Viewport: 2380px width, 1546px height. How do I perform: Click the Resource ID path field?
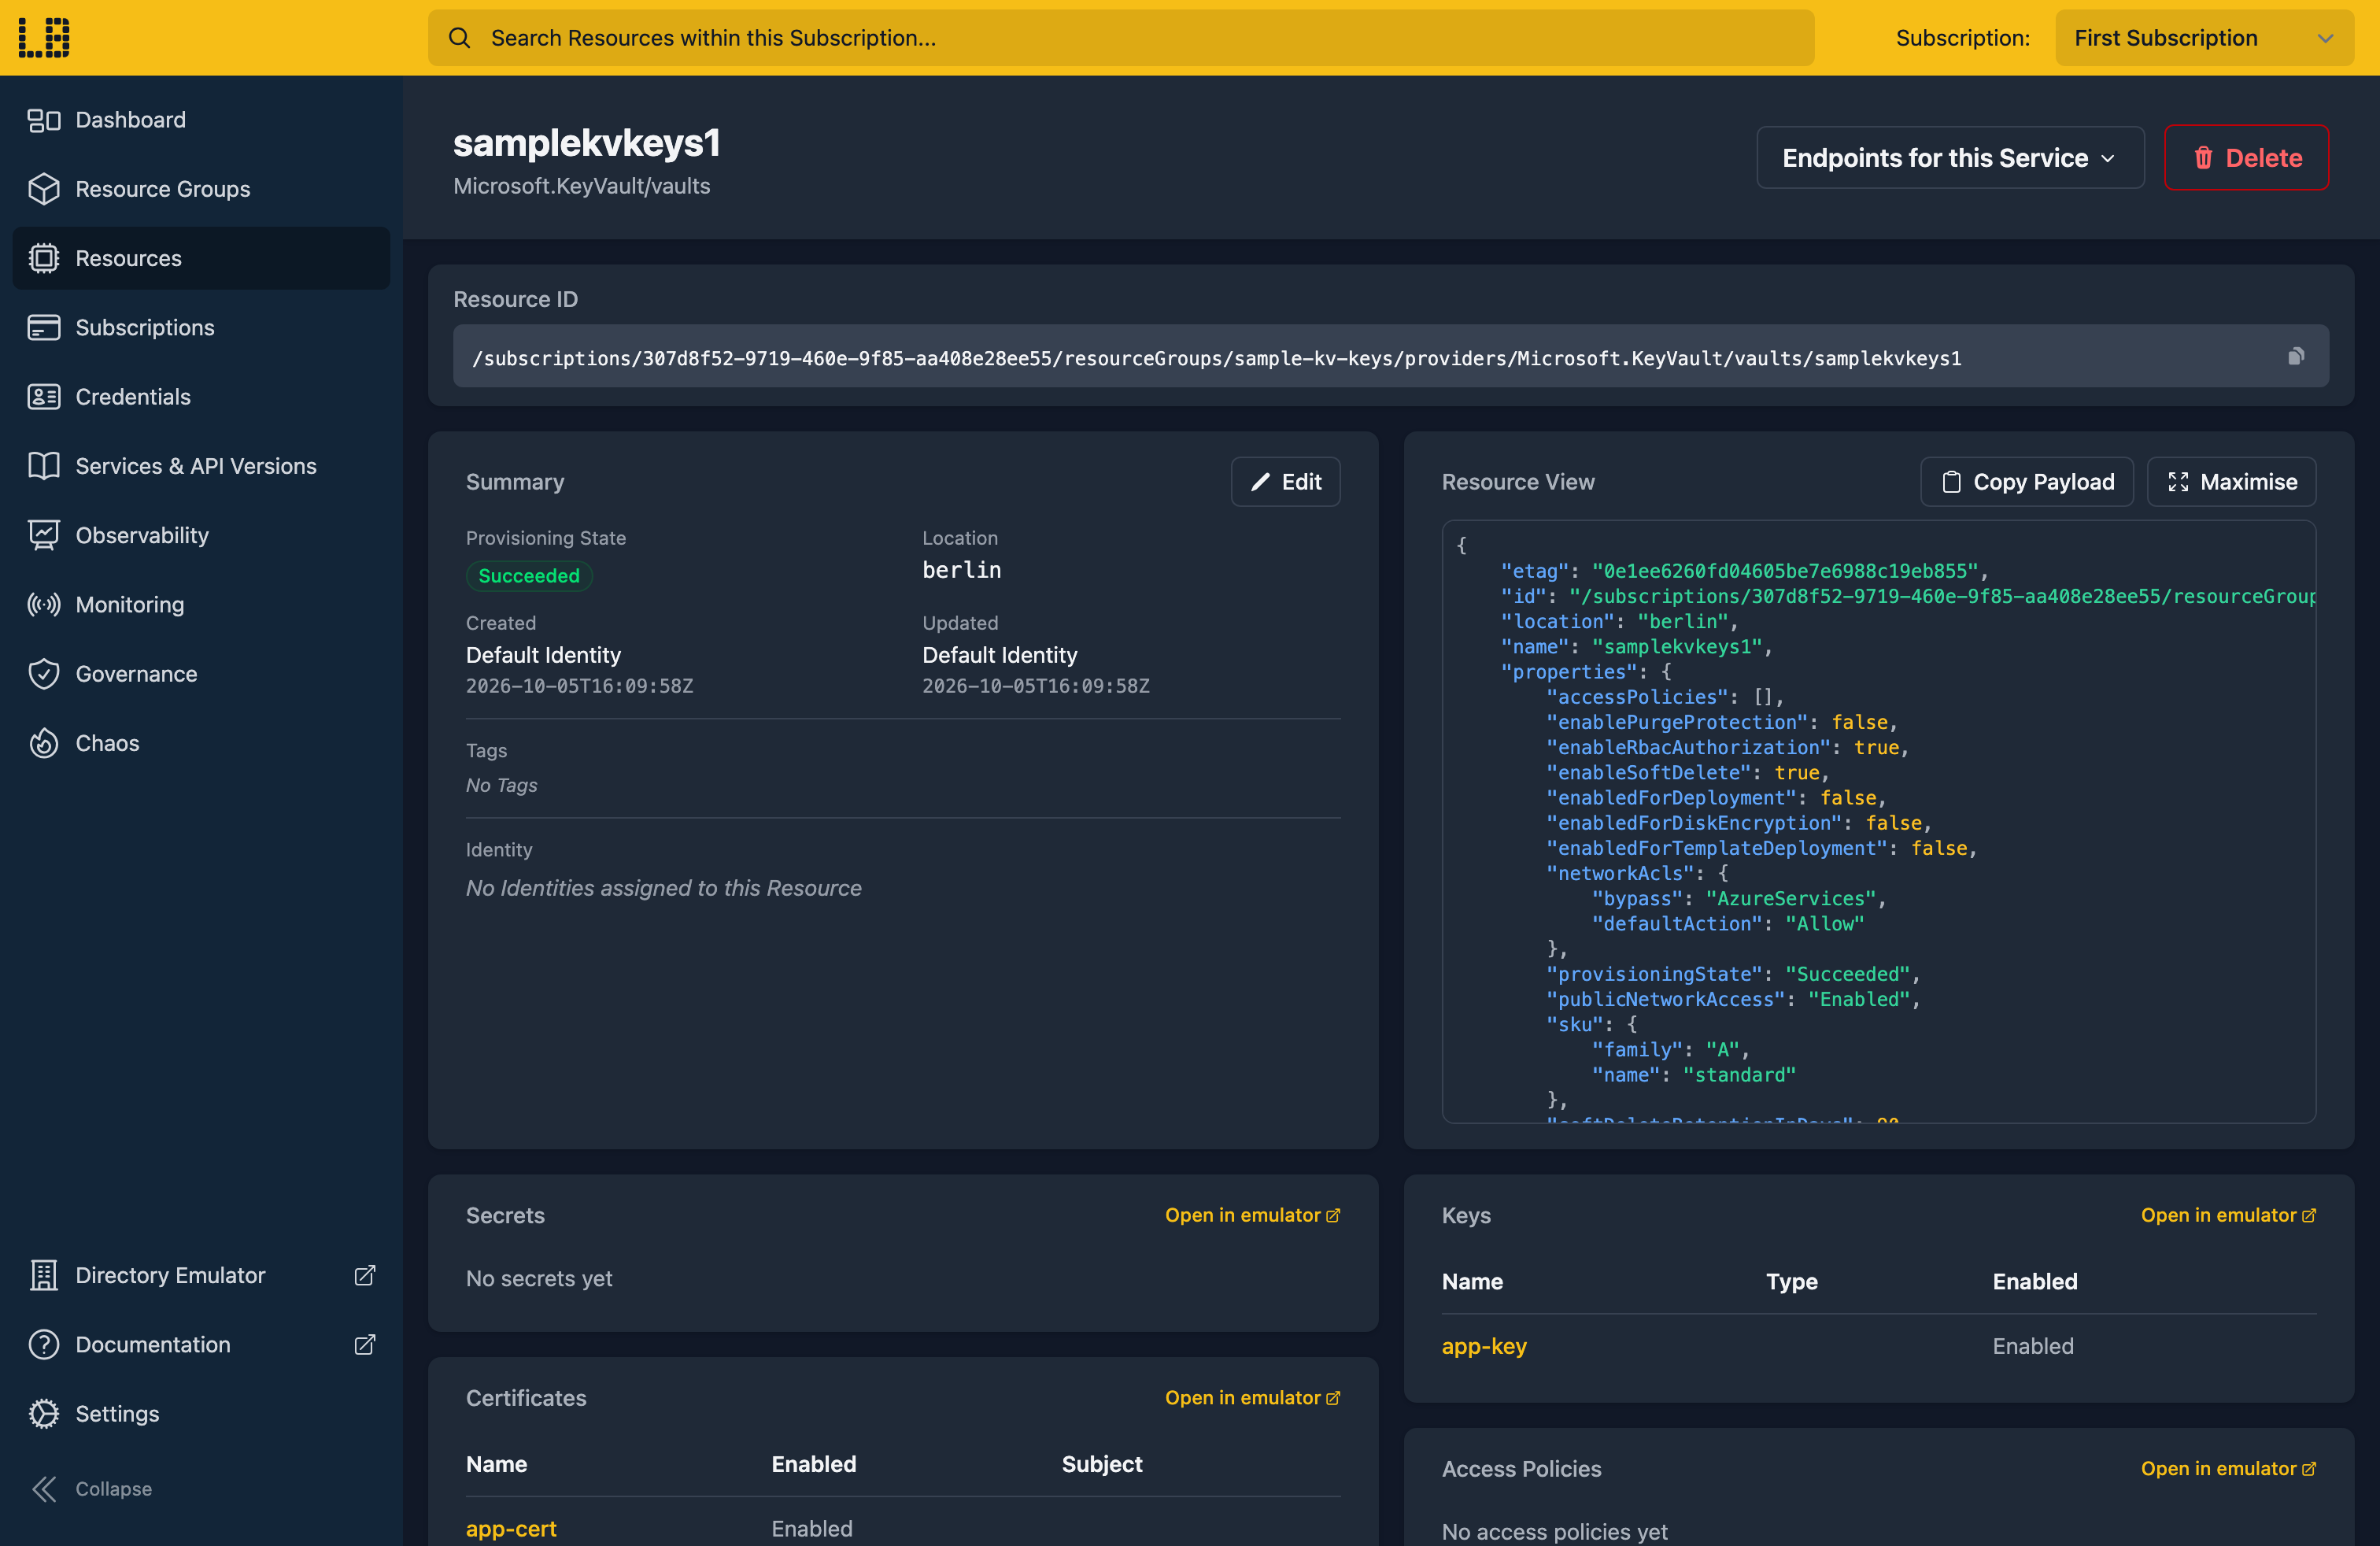click(x=1391, y=356)
